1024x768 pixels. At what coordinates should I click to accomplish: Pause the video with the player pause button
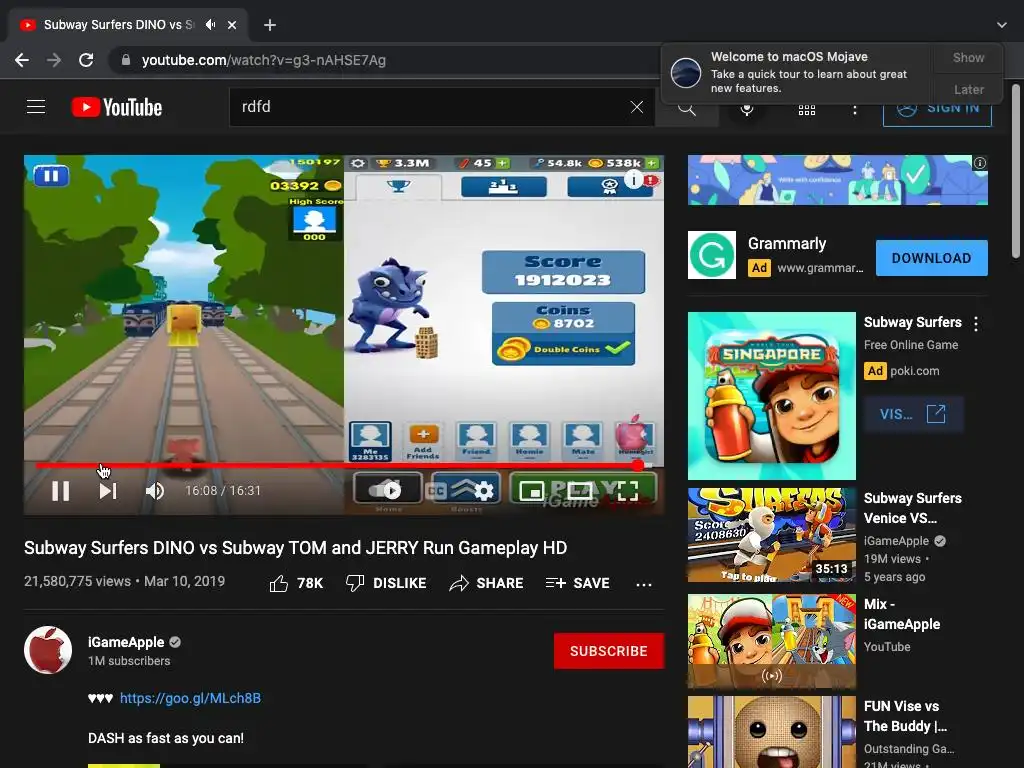(61, 490)
